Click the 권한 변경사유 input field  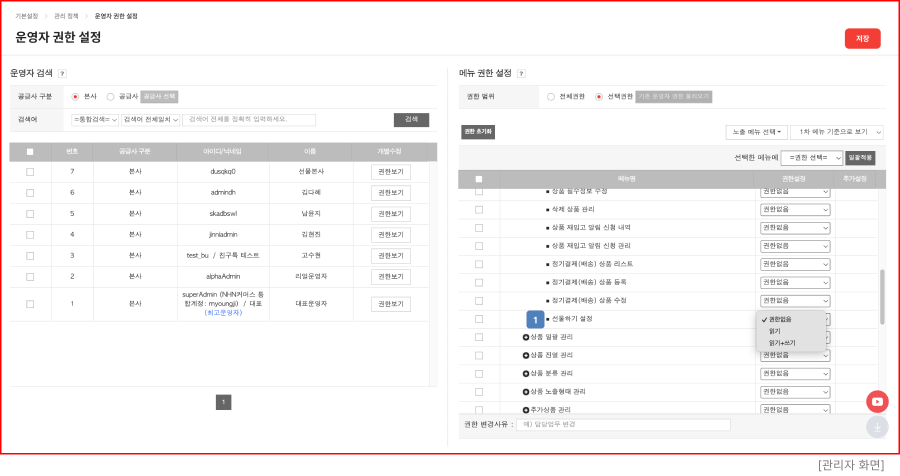pos(624,425)
